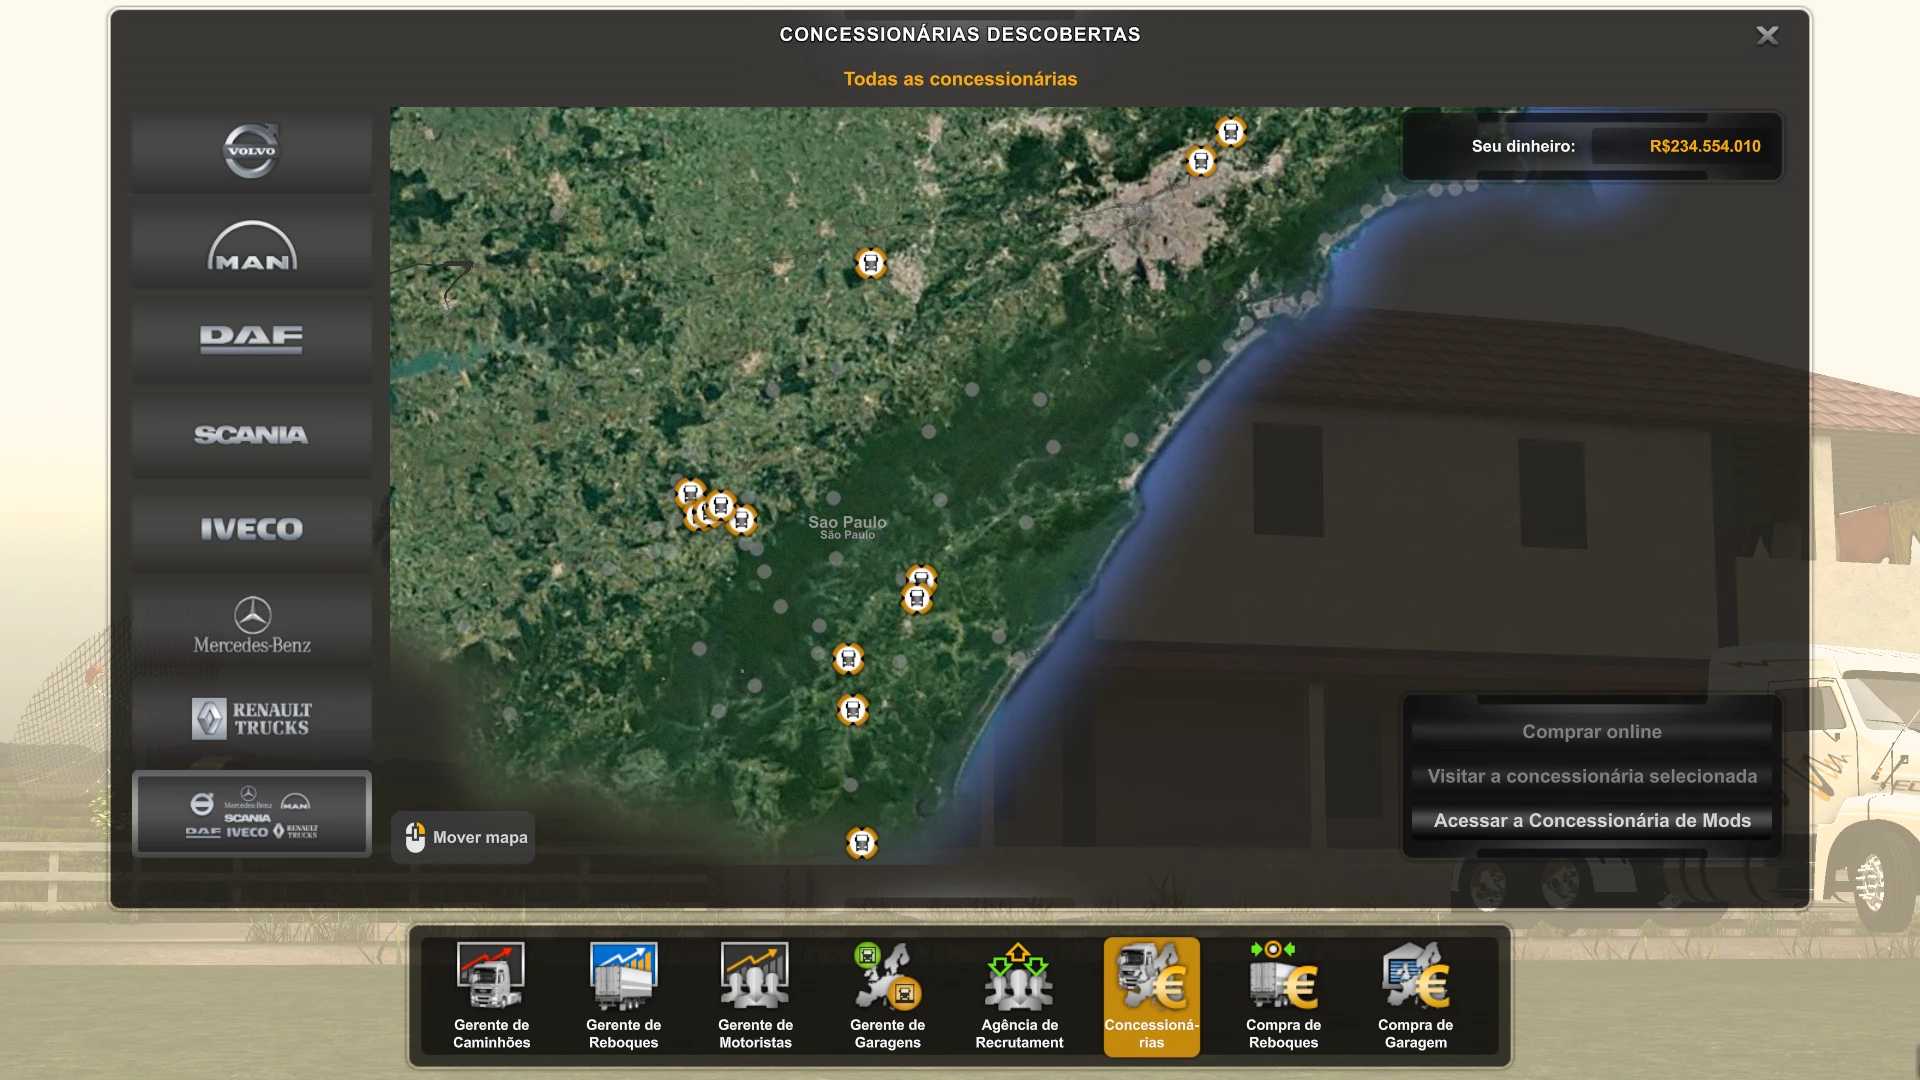Open Agência de Recrutament
This screenshot has height=1080, width=1920.
[1019, 995]
